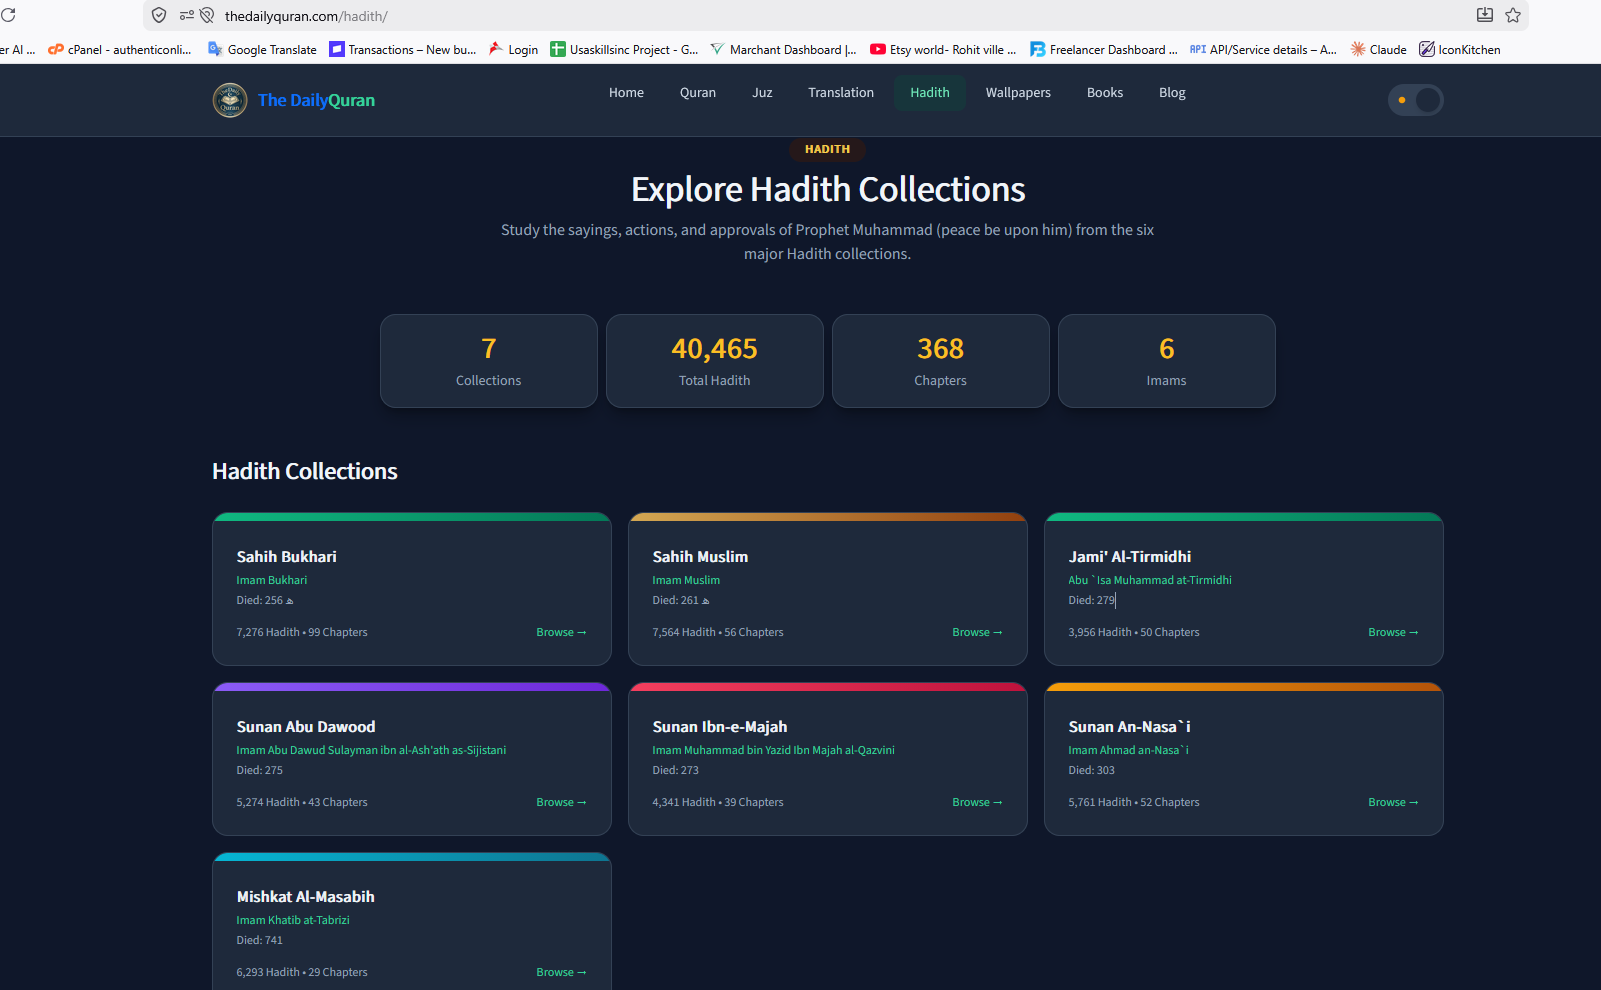Viewport: 1601px width, 990px height.
Task: Browse the Sahih Bukhari collection
Action: [x=561, y=632]
